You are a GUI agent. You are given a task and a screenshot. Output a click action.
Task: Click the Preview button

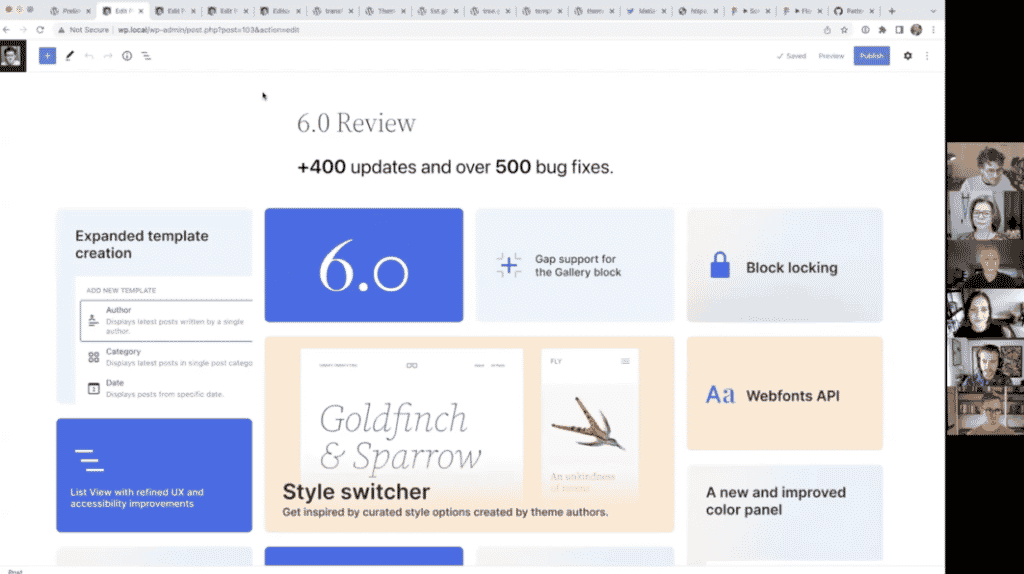pos(831,56)
